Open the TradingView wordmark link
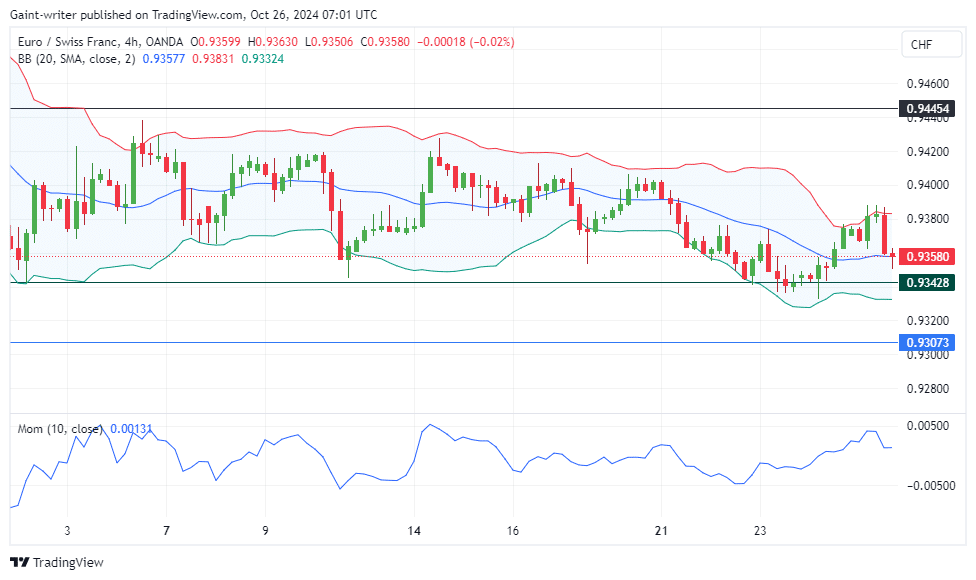Screen dimensions: 976x580 click(68, 563)
